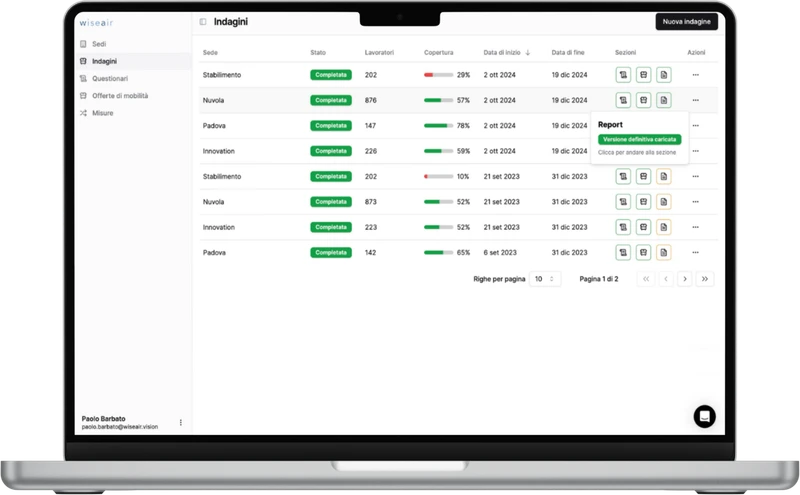Open questionnaire section for Stabilimento 10% row
Viewport: 800px width, 495px height.
click(x=623, y=177)
